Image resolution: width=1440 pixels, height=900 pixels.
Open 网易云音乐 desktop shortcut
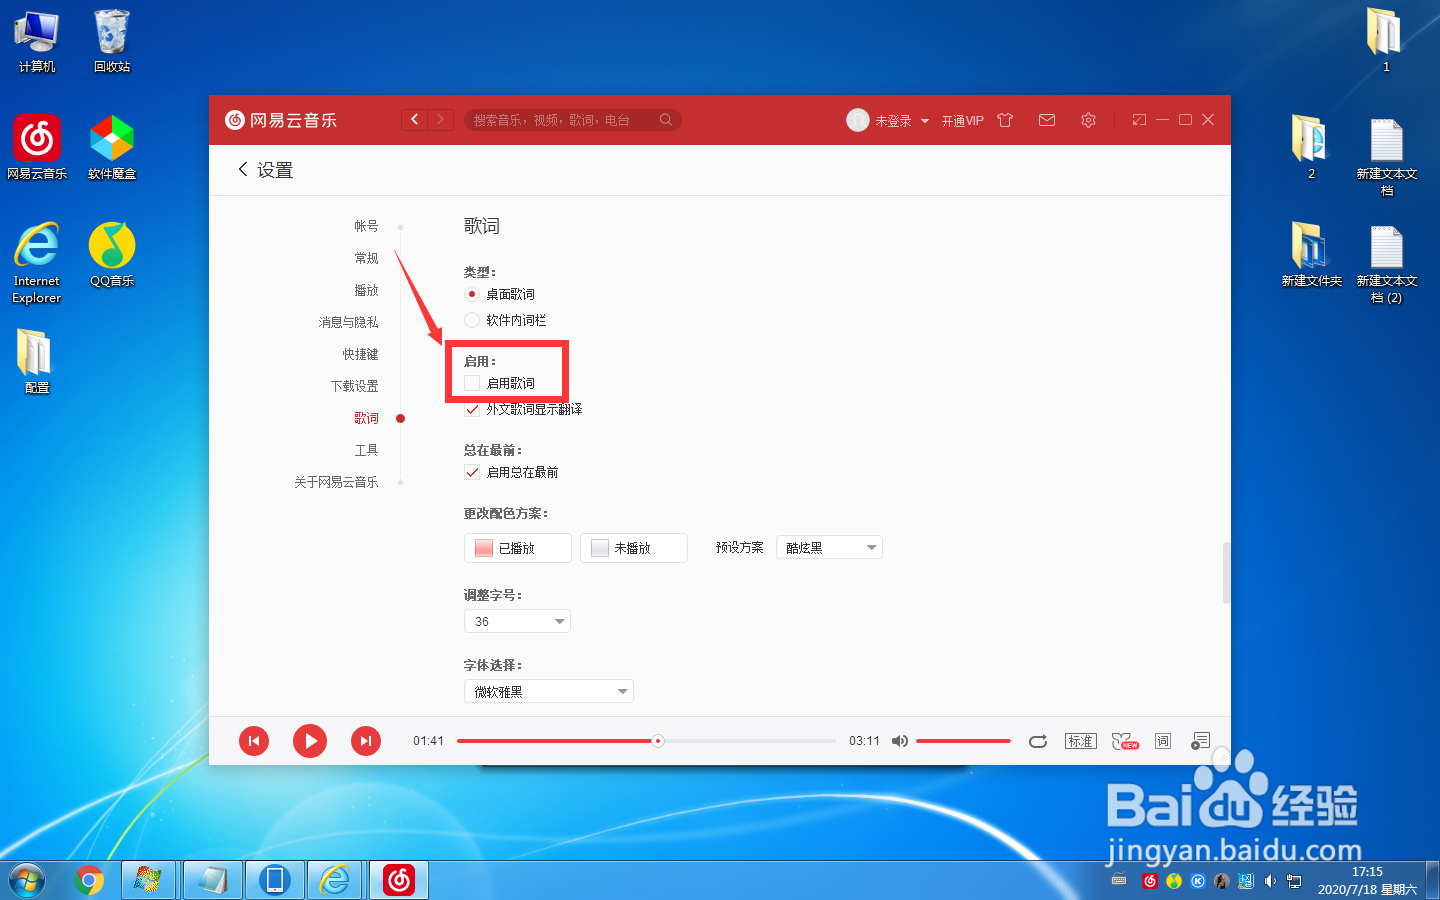pyautogui.click(x=37, y=147)
